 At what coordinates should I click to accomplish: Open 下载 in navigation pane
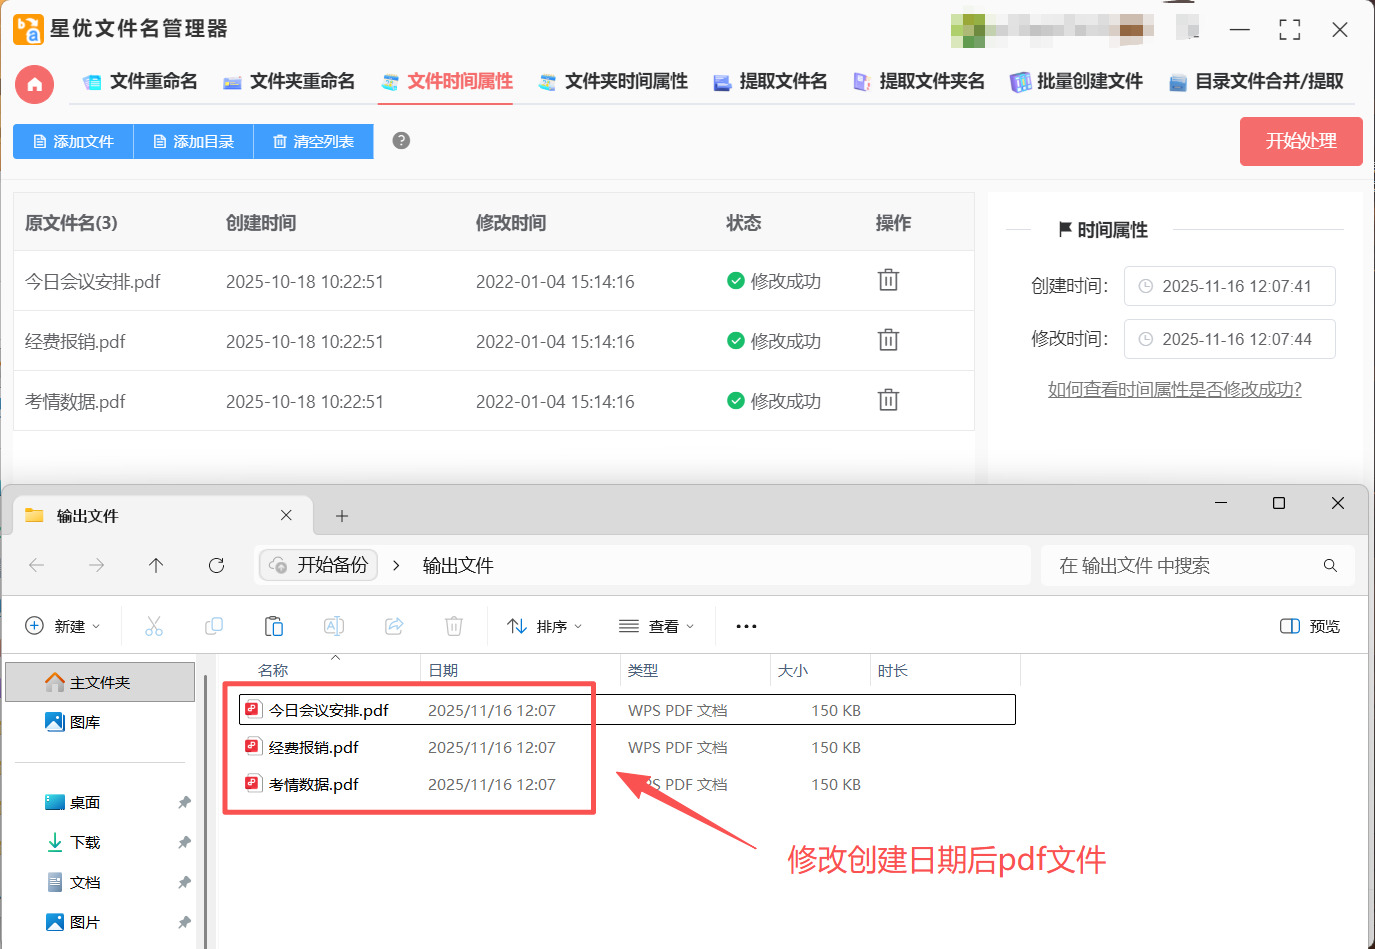click(73, 842)
